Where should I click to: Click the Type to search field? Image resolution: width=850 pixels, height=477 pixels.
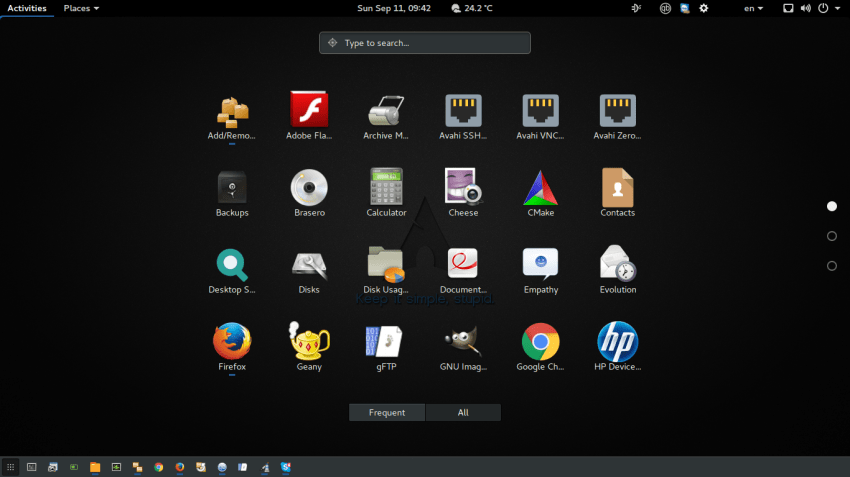tap(425, 43)
